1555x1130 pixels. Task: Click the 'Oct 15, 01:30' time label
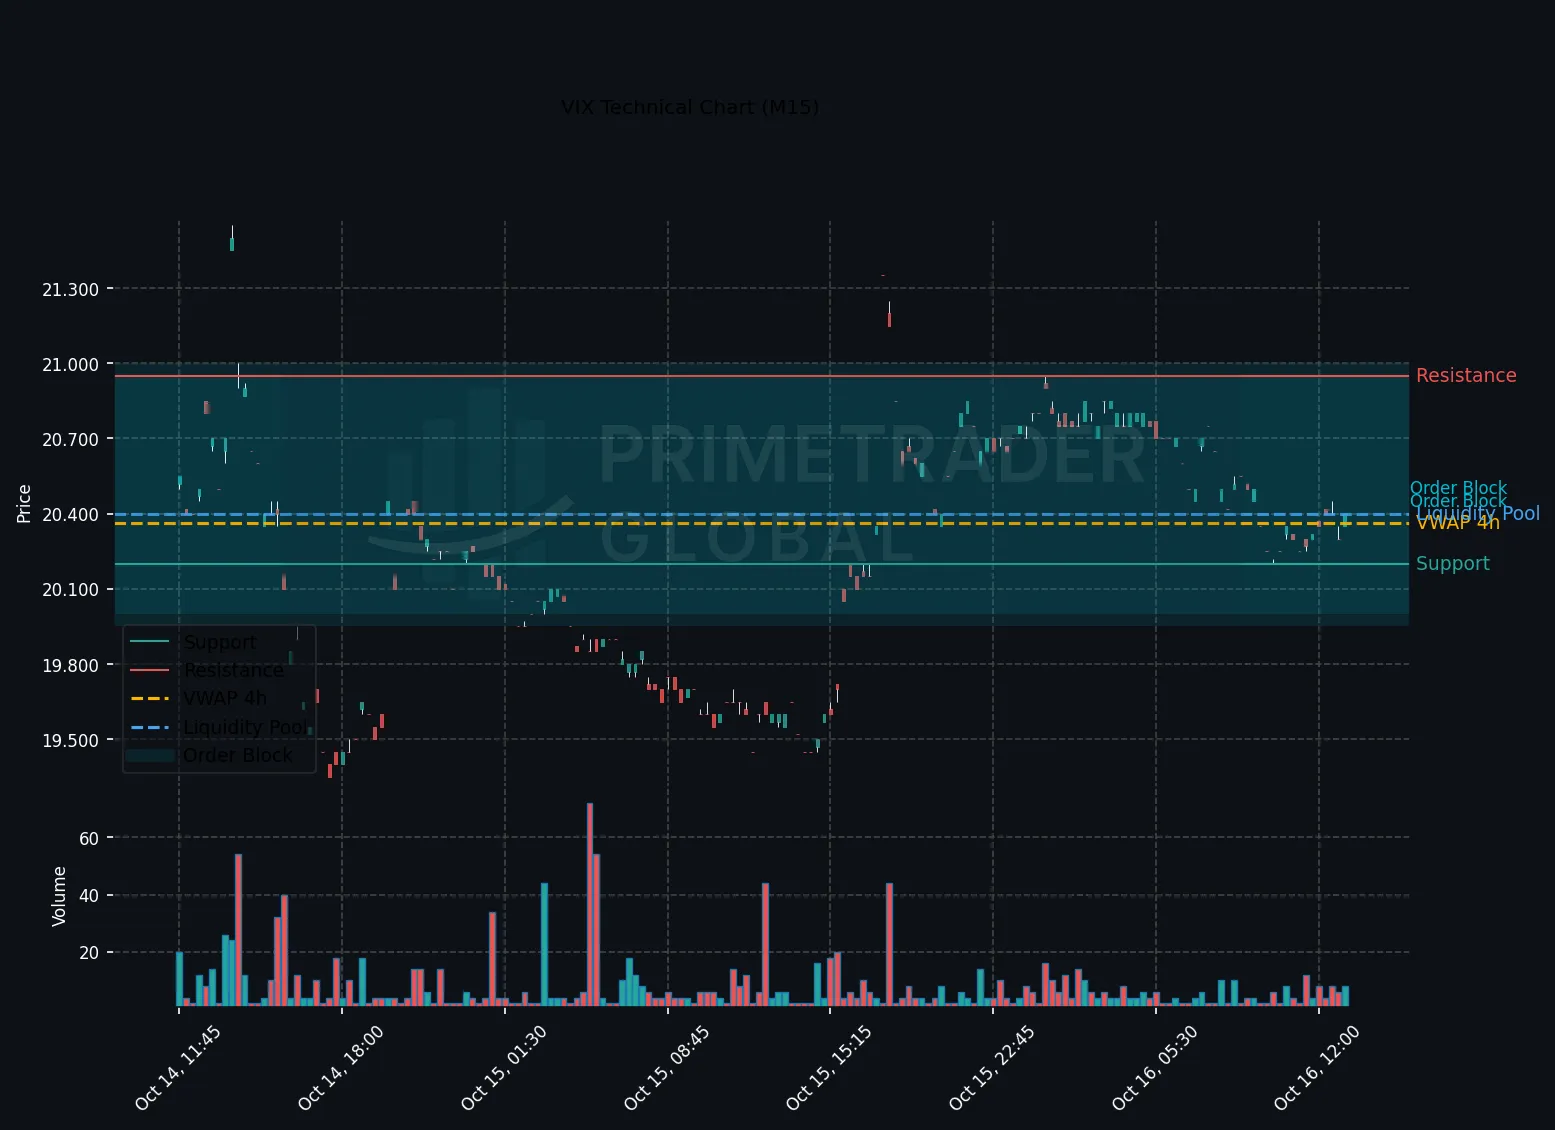pos(504,1067)
